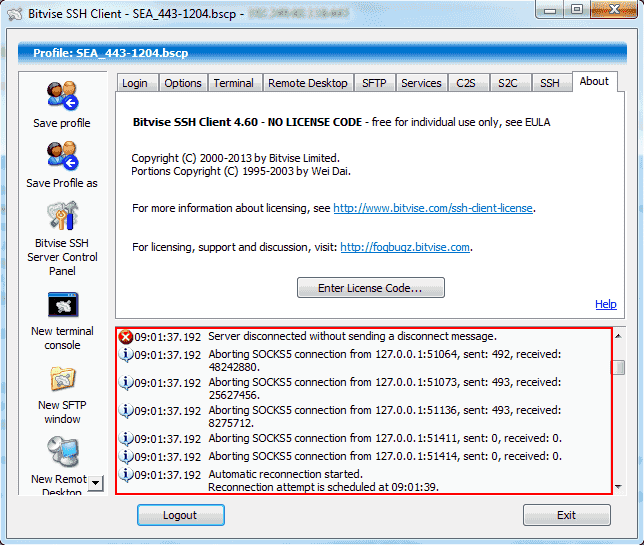Click the 'Save profile' sidebar label

(x=62, y=123)
